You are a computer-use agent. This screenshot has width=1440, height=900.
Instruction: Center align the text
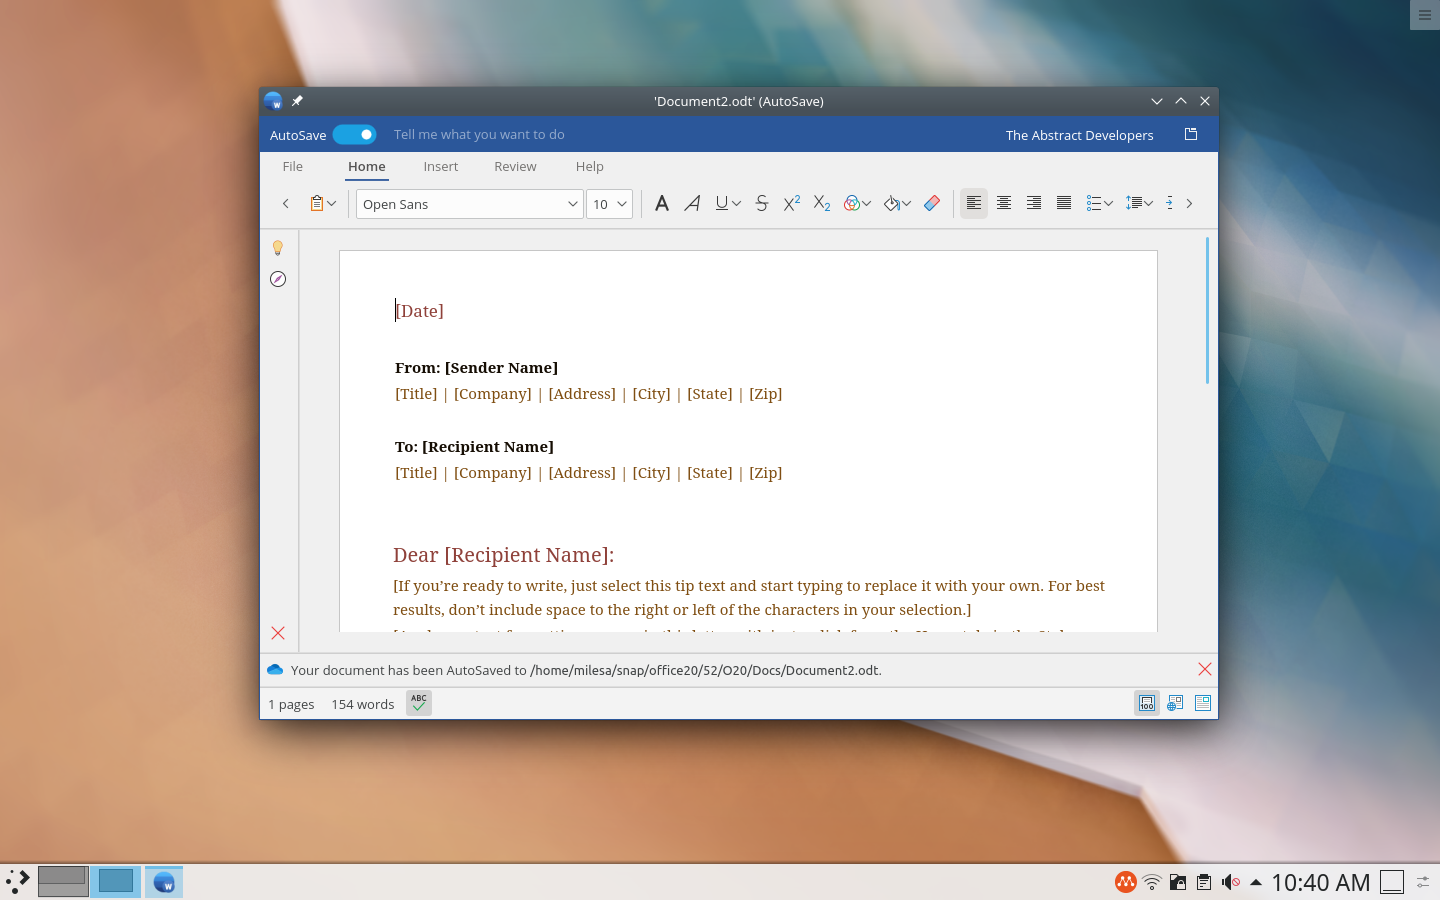click(x=1004, y=203)
